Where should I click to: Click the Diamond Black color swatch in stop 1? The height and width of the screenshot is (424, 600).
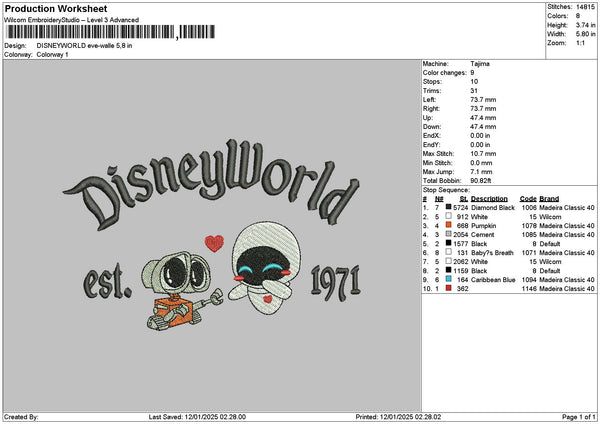pyautogui.click(x=448, y=207)
